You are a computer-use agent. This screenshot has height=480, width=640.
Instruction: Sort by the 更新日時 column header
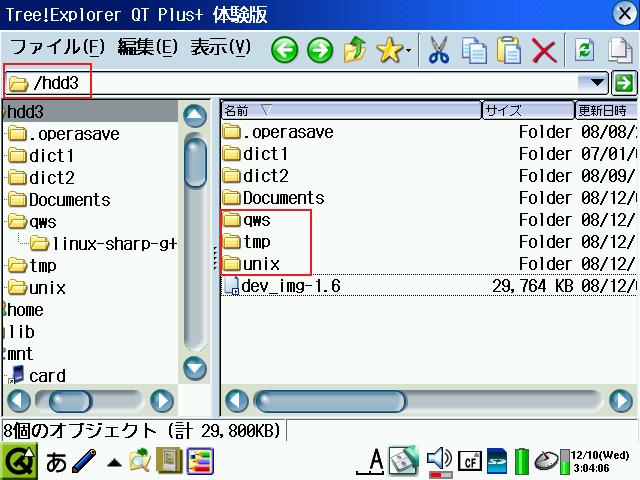606,110
